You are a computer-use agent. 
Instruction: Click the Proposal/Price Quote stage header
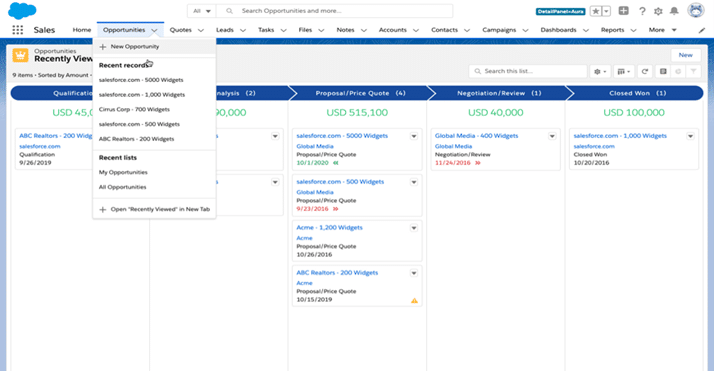coord(360,93)
